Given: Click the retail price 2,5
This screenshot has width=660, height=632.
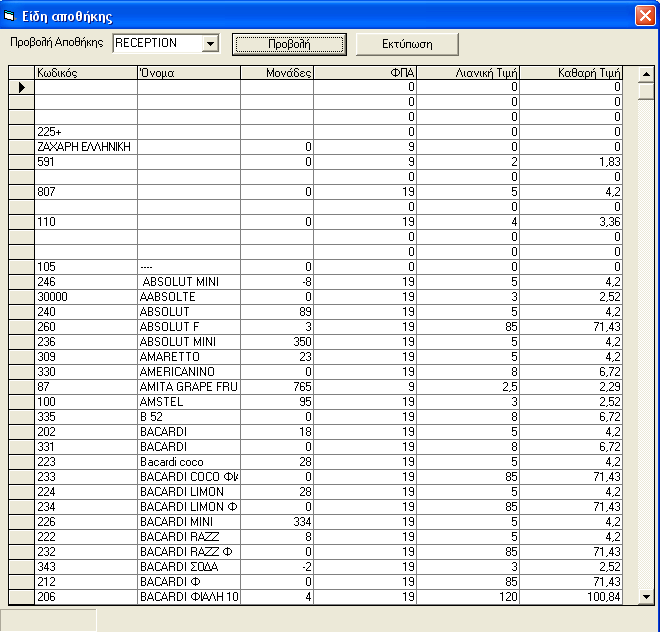Looking at the screenshot, I should pyautogui.click(x=468, y=387).
